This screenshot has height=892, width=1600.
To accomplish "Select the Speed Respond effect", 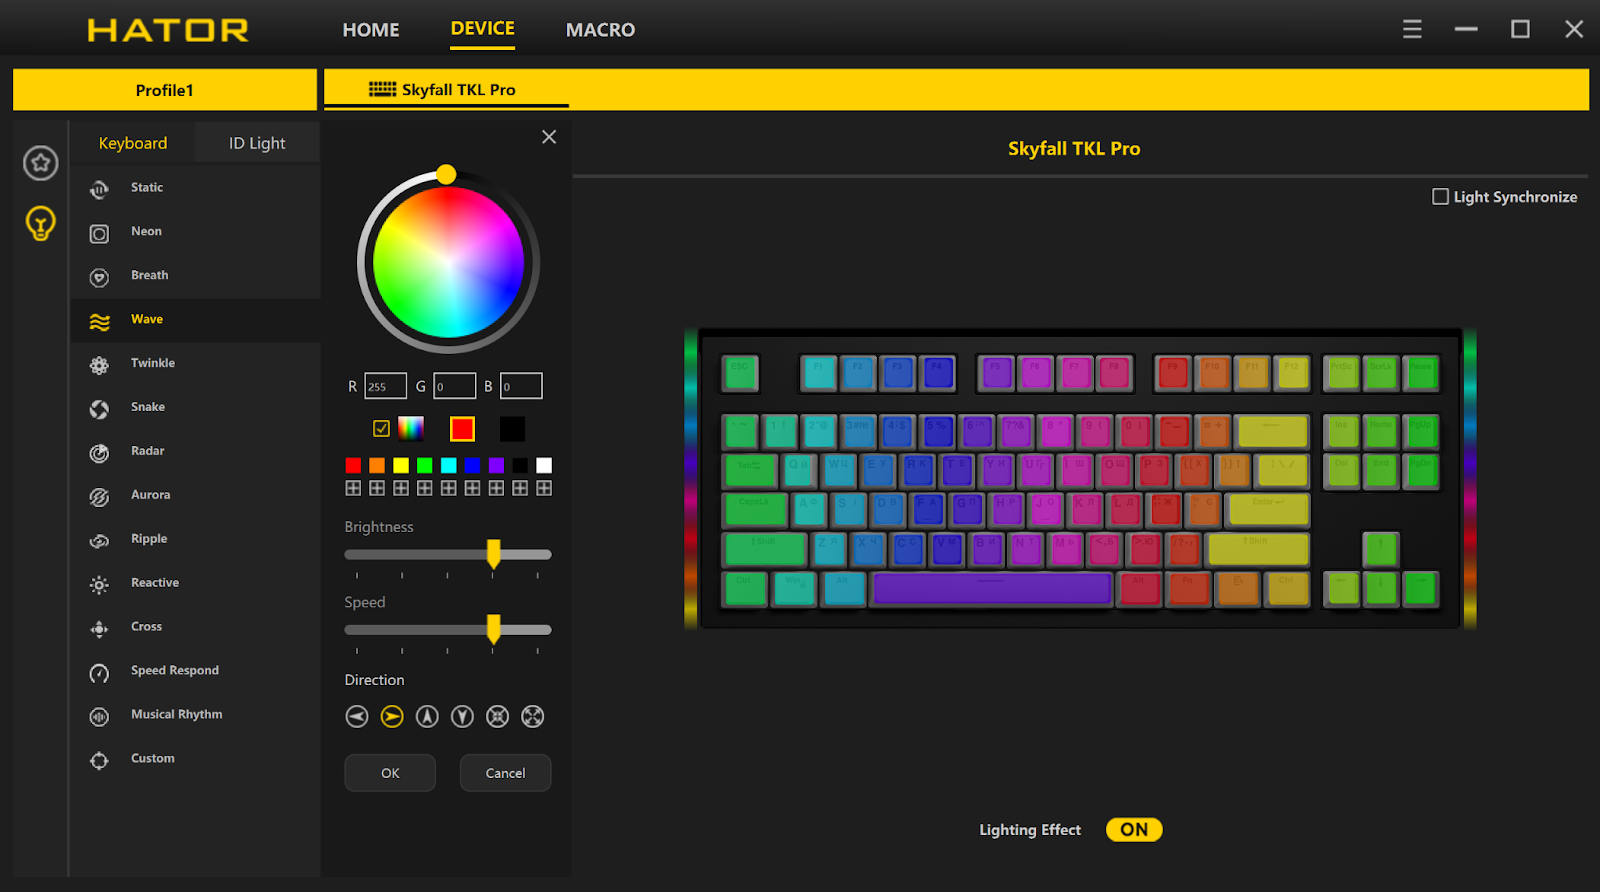I will pyautogui.click(x=196, y=672).
